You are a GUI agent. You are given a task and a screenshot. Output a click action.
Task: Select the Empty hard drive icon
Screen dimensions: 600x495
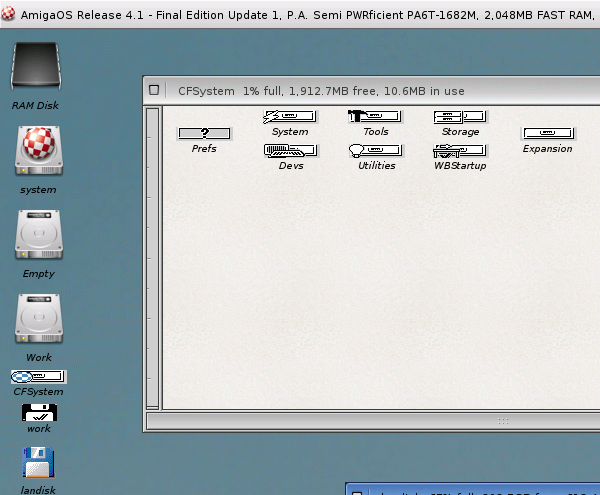point(39,234)
